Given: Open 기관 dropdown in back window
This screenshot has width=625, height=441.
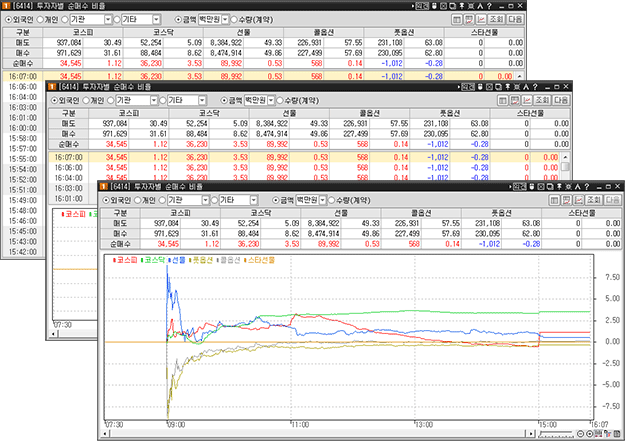Looking at the screenshot, I should tap(108, 20).
